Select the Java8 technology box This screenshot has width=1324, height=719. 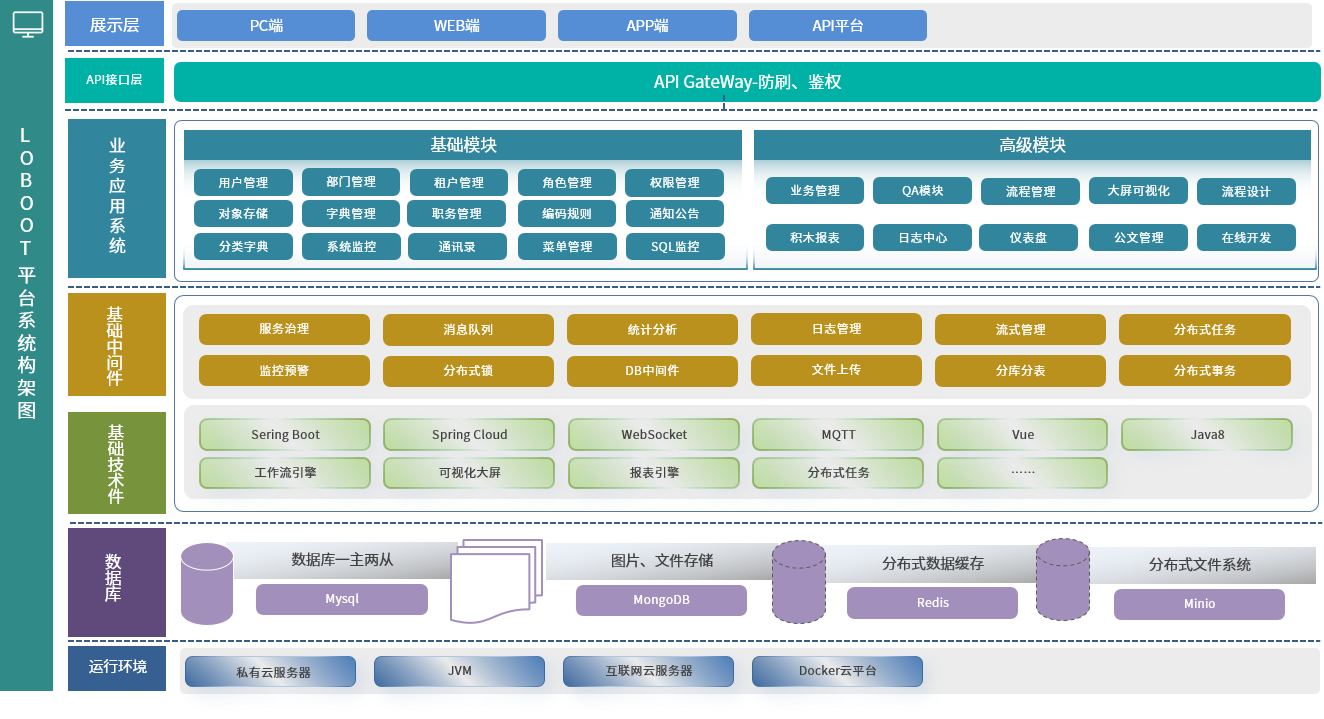point(1206,435)
